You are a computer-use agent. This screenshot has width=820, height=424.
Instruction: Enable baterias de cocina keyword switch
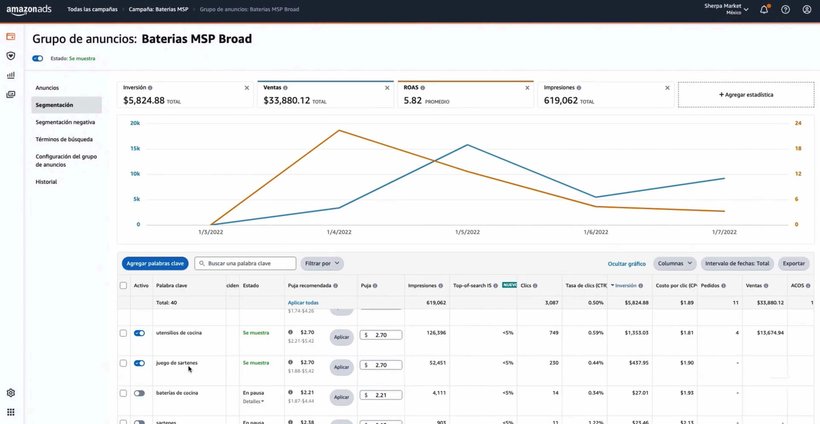tap(139, 393)
